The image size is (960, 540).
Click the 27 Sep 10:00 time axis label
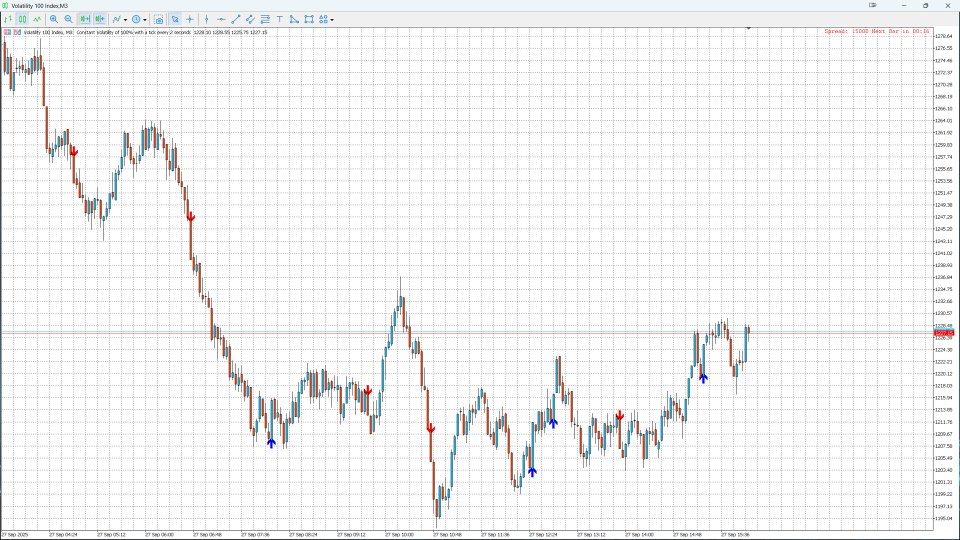[399, 534]
